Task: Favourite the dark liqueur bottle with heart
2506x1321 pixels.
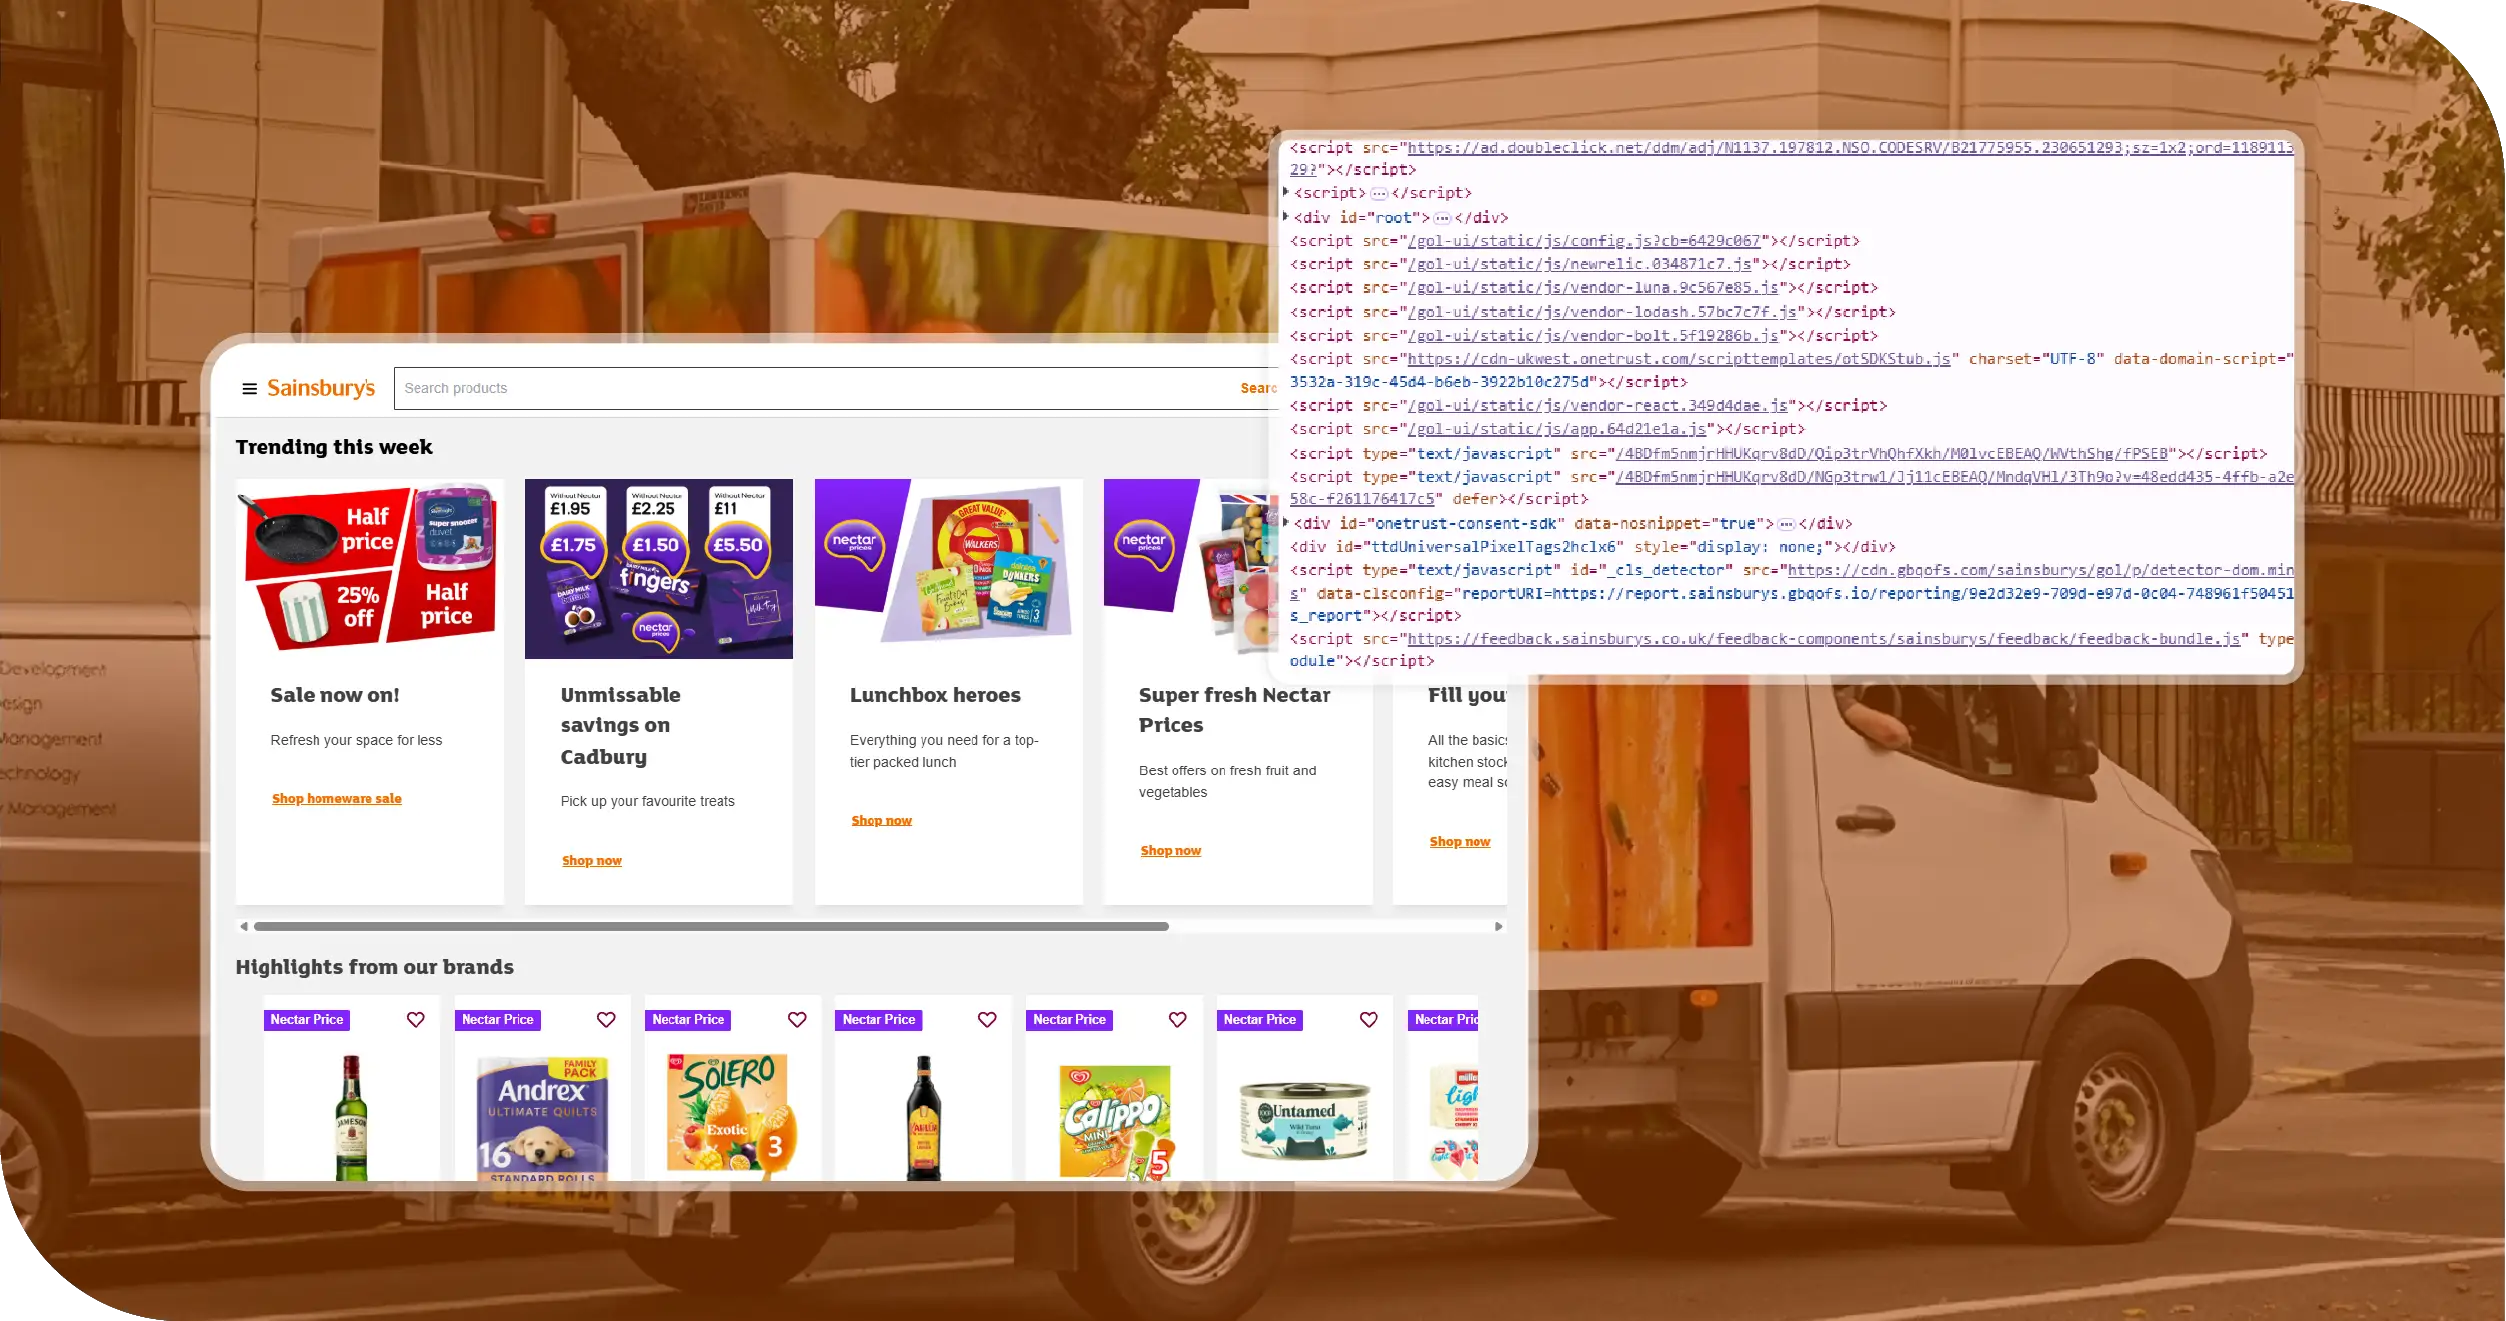Action: click(987, 1019)
